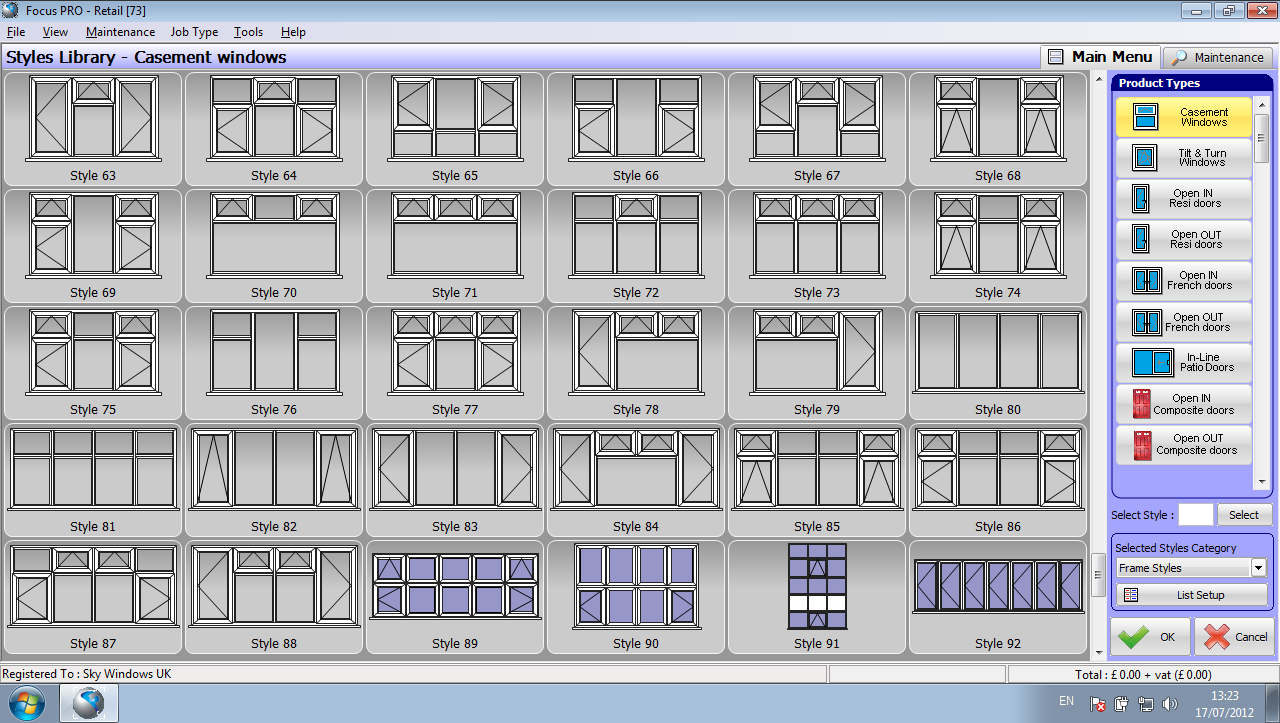Pick Open OUT French doors type
1280x723 pixels.
point(1183,322)
